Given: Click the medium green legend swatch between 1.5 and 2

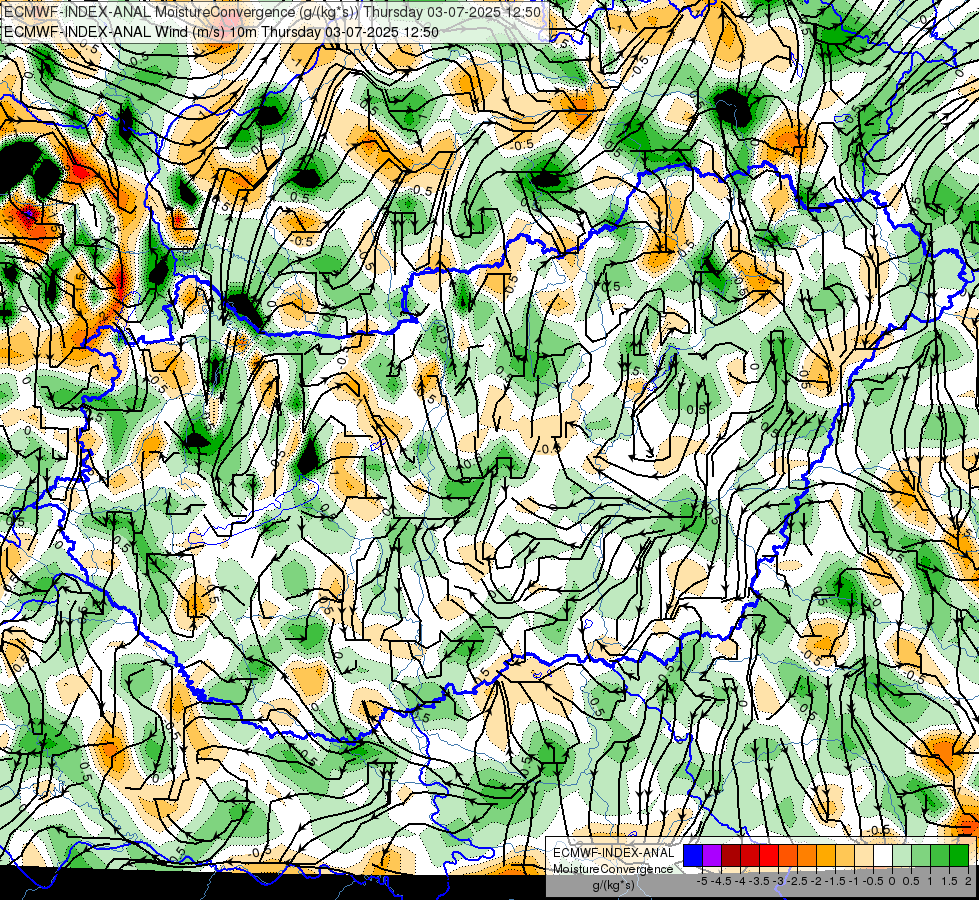Looking at the screenshot, I should point(940,855).
